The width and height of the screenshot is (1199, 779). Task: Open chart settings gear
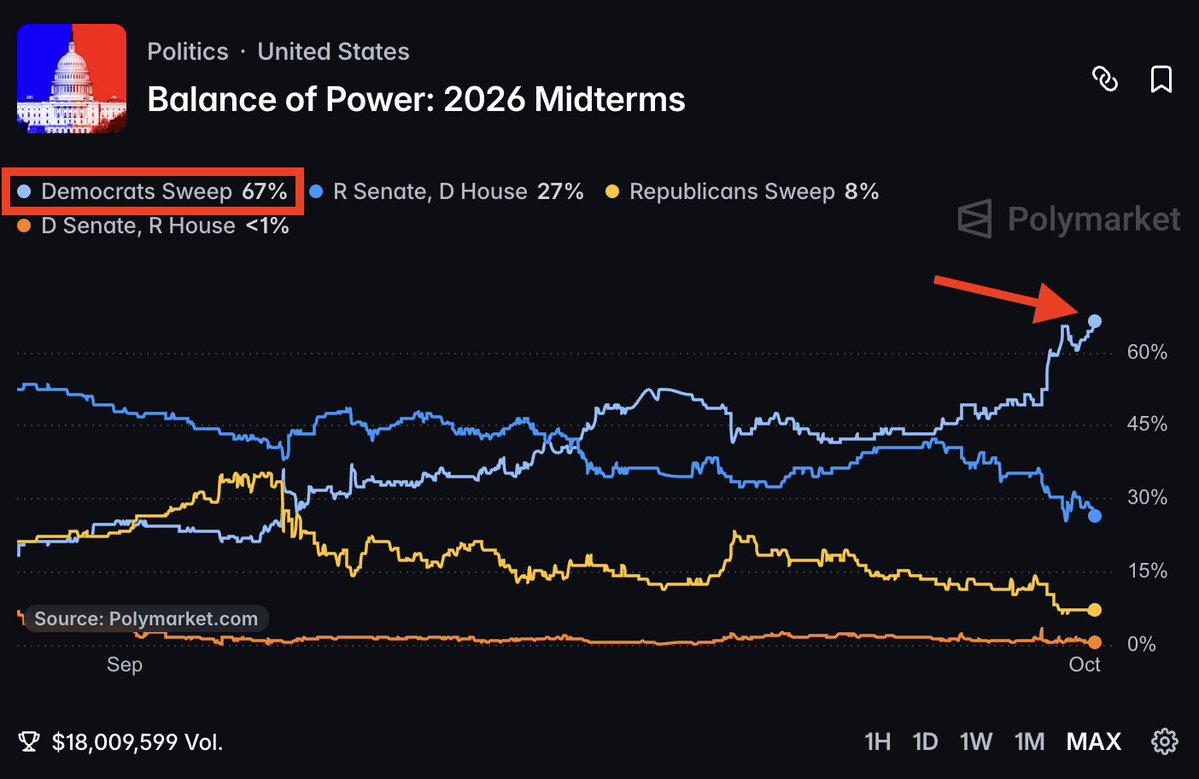tap(1165, 741)
